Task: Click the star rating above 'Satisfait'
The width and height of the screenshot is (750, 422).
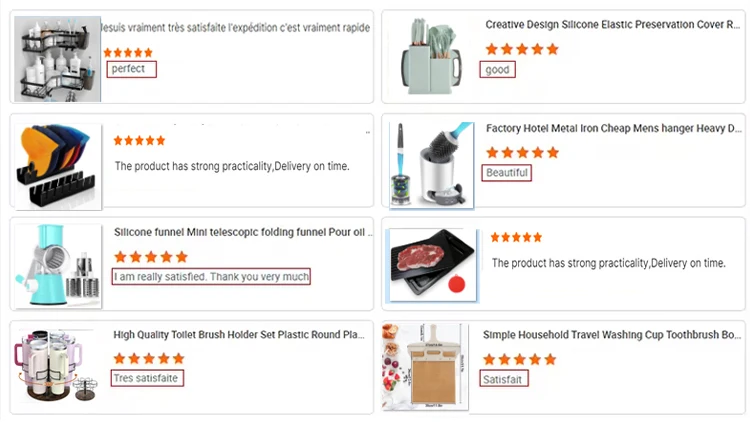Action: (520, 358)
